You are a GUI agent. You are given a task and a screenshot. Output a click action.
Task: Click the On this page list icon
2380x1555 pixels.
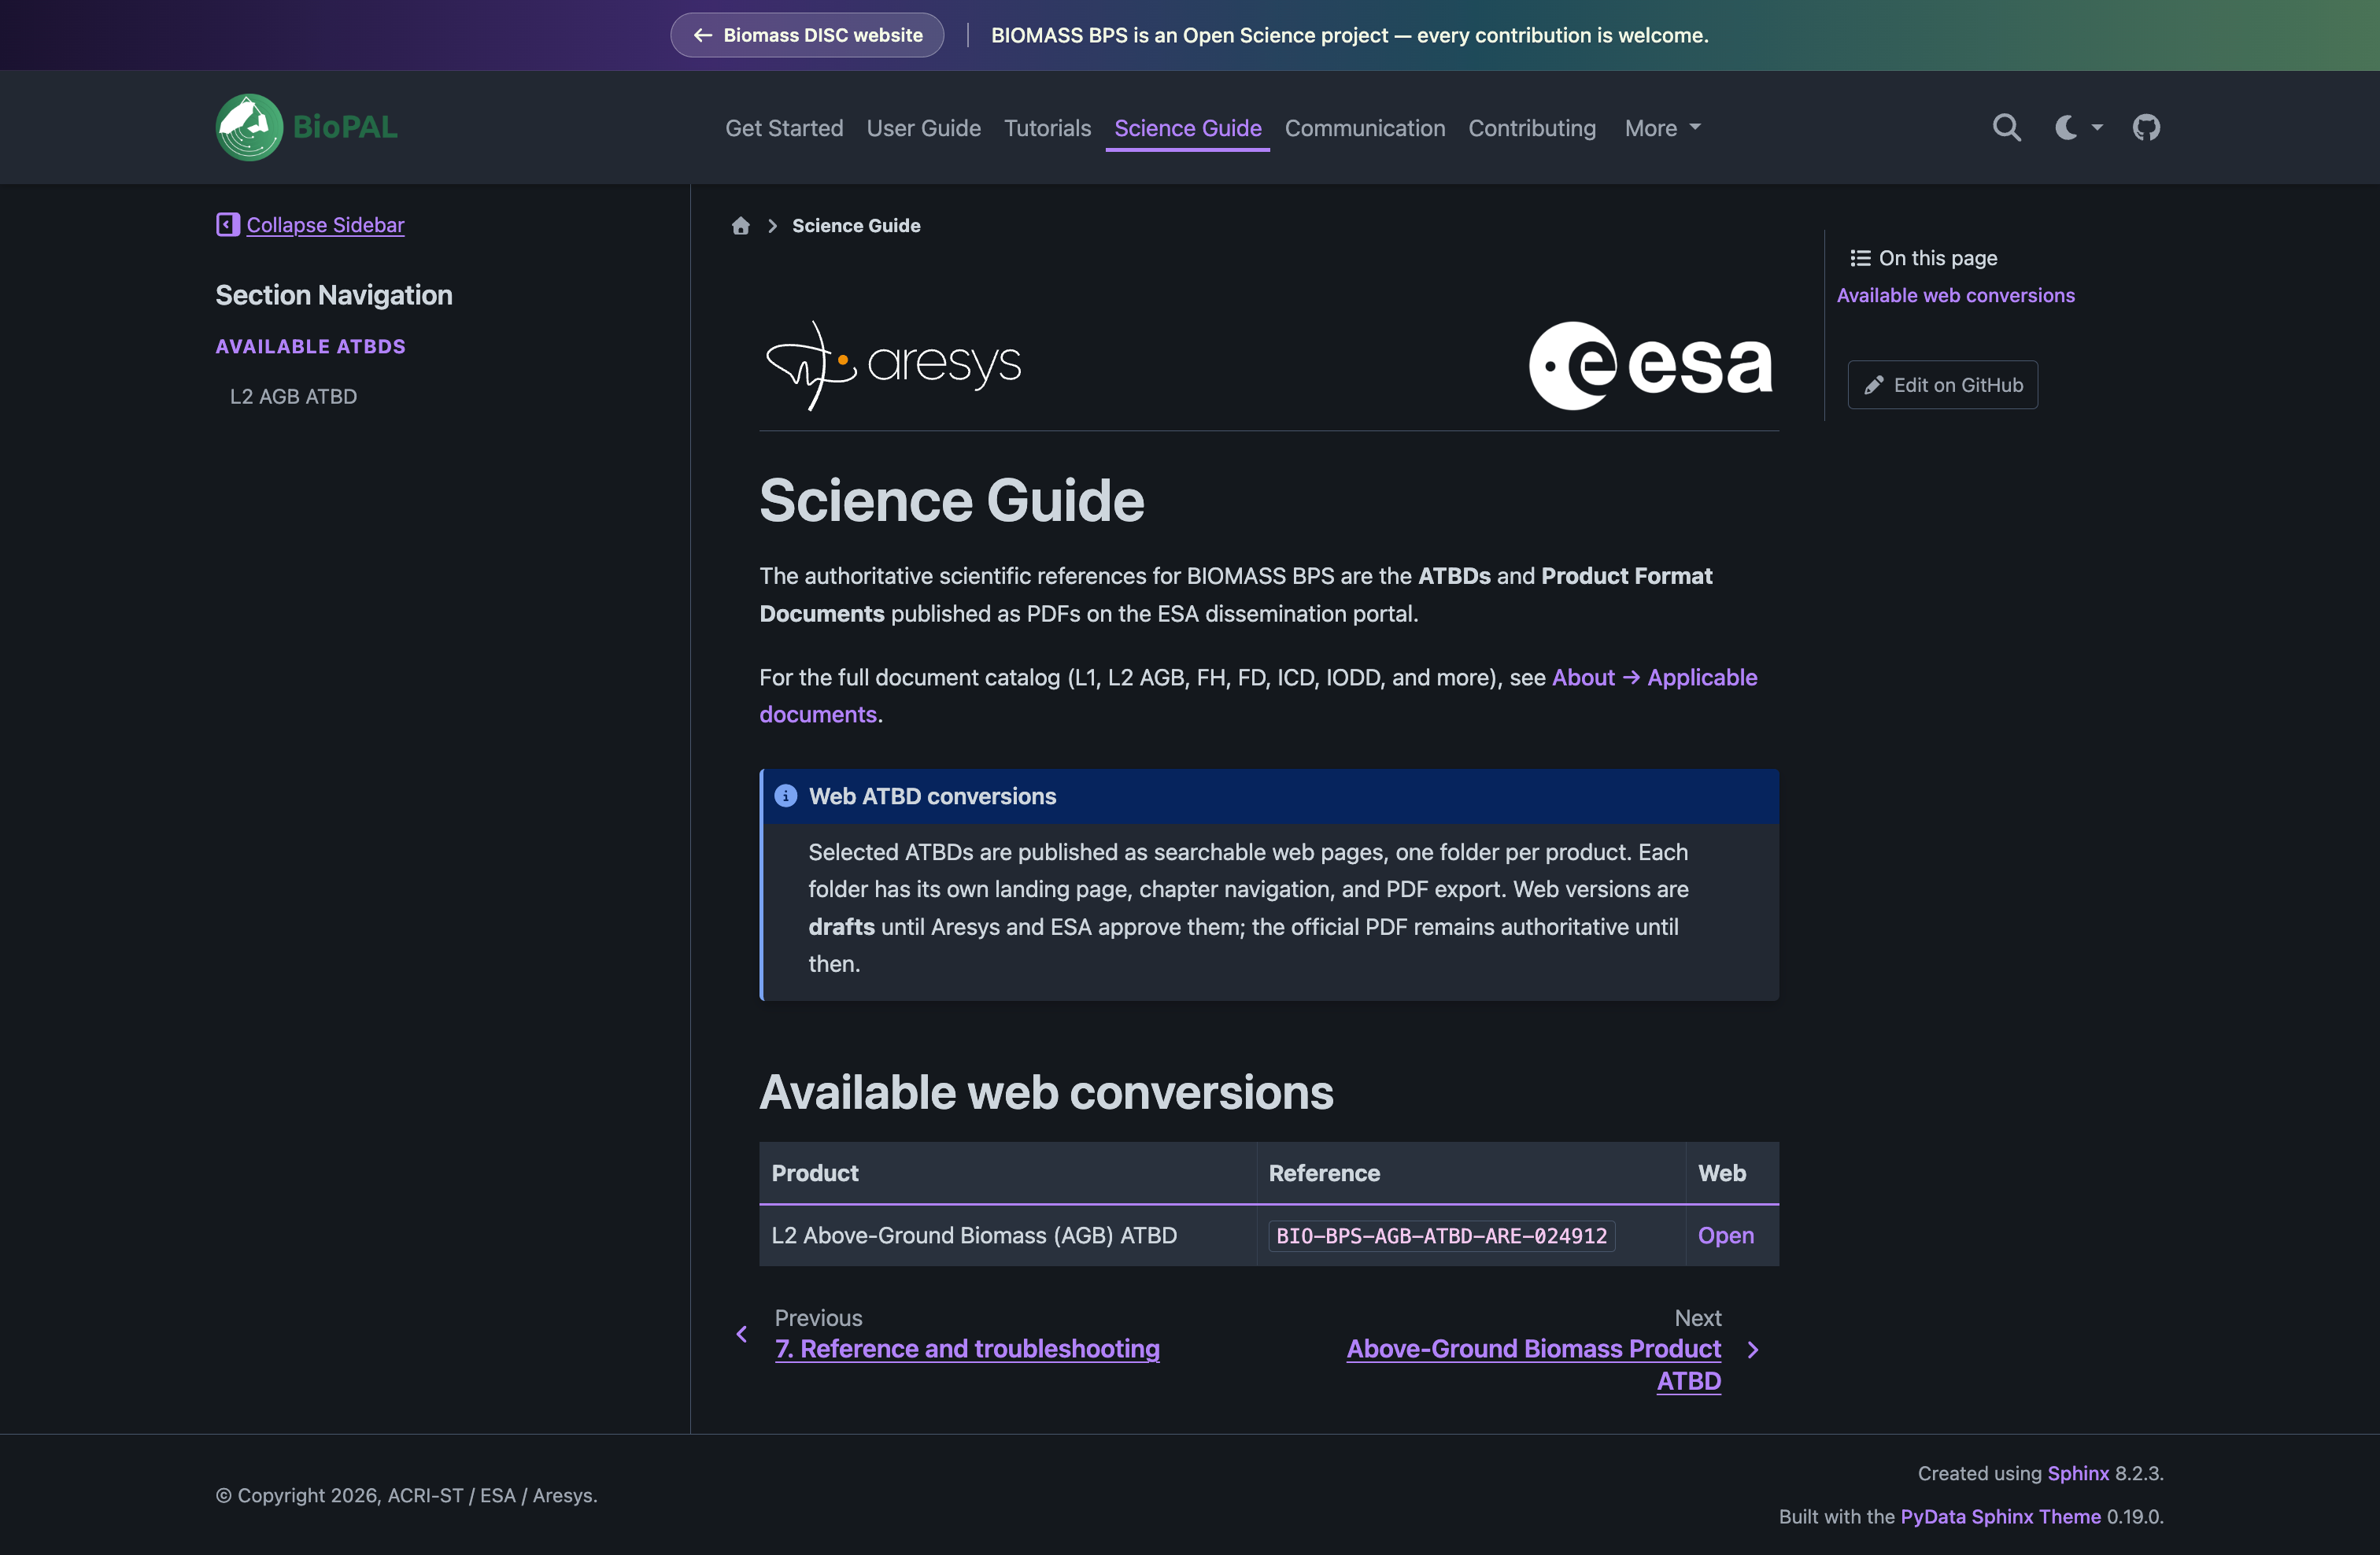[1859, 259]
